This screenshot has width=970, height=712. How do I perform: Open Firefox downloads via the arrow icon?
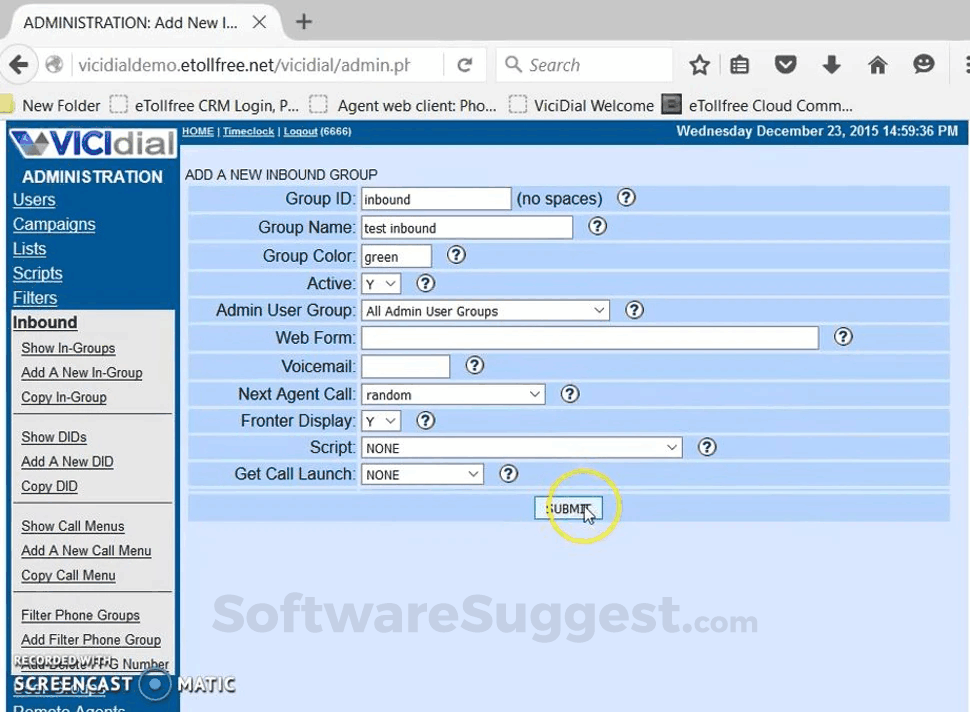(831, 64)
